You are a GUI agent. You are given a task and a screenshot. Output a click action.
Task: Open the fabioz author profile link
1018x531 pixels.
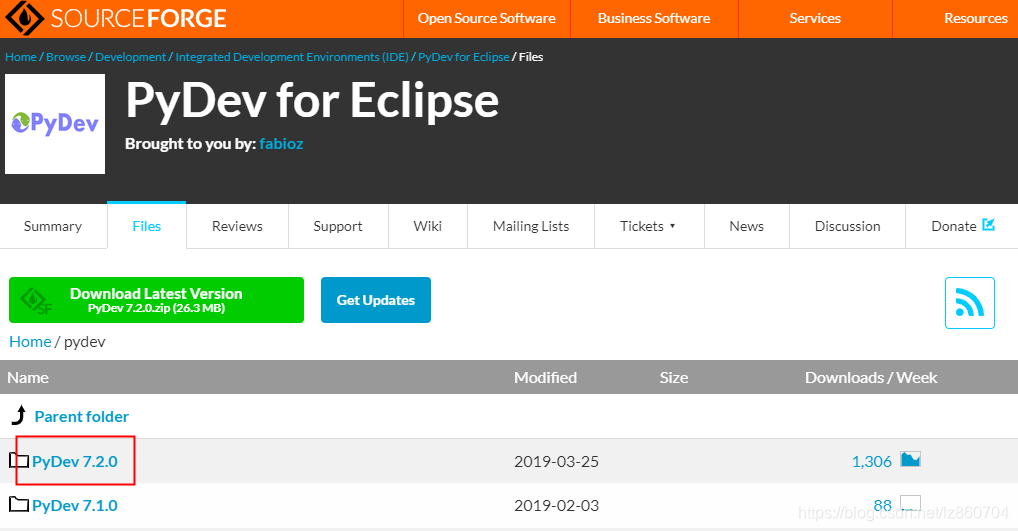click(x=281, y=143)
